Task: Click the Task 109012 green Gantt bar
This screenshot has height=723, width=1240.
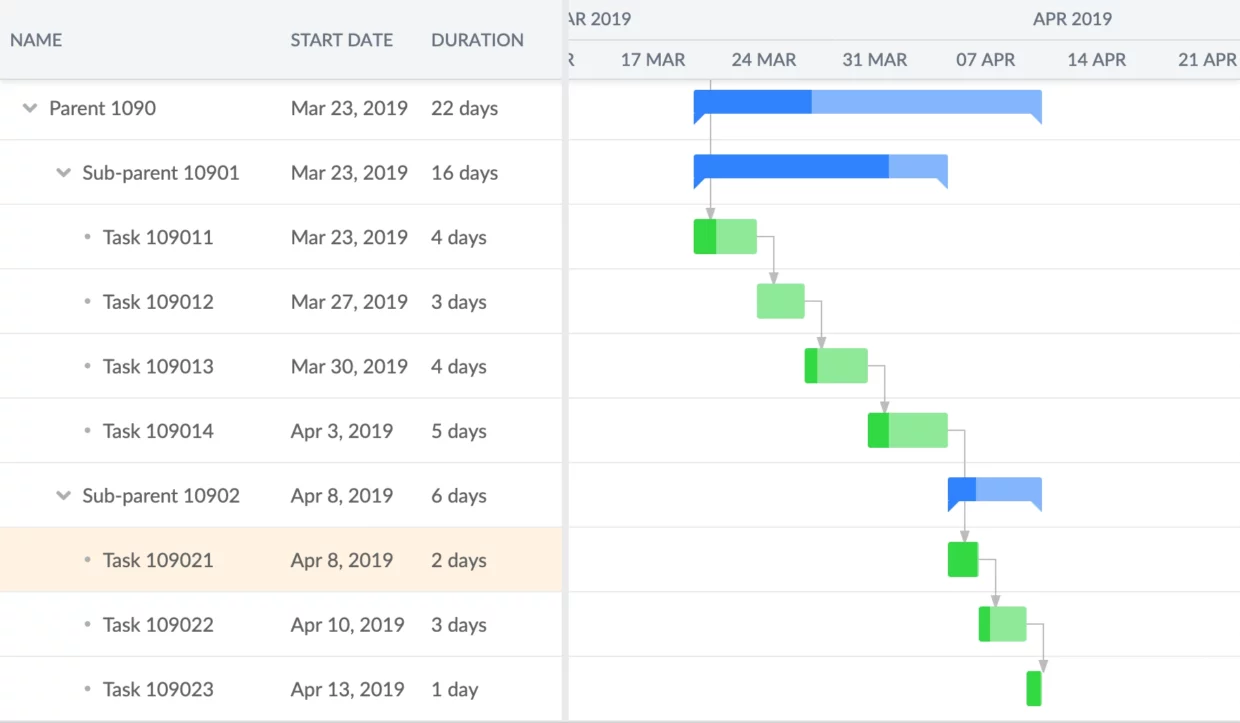Action: 781,301
